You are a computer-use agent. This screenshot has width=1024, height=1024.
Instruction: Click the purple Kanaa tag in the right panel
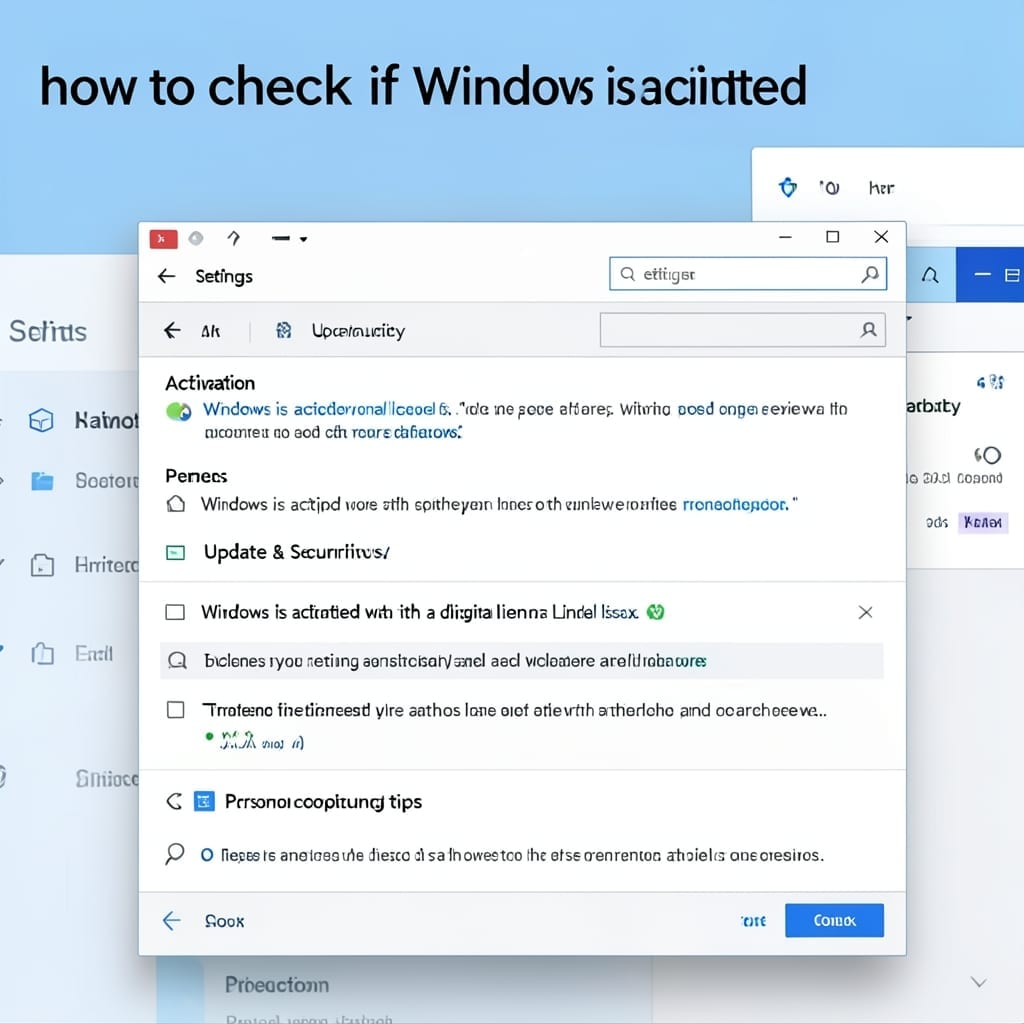coord(983,522)
